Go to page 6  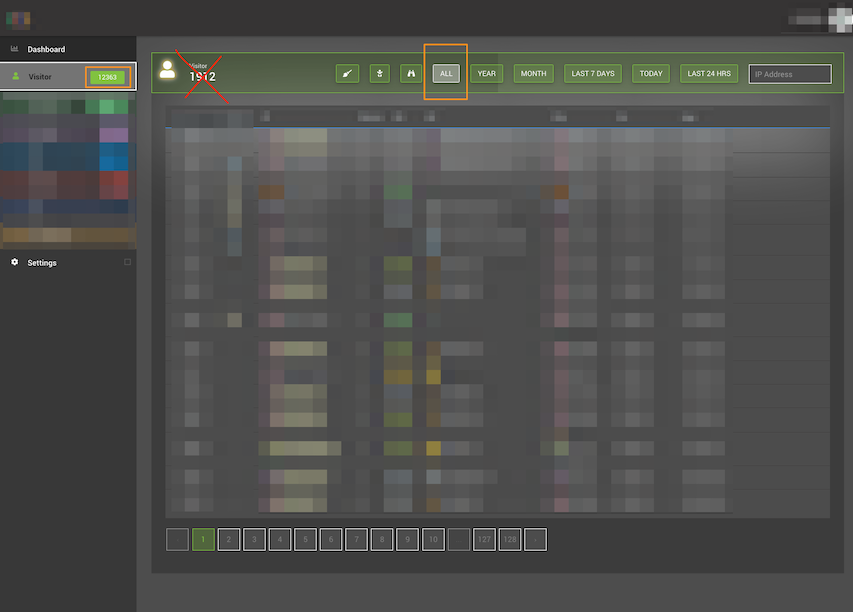tap(331, 540)
